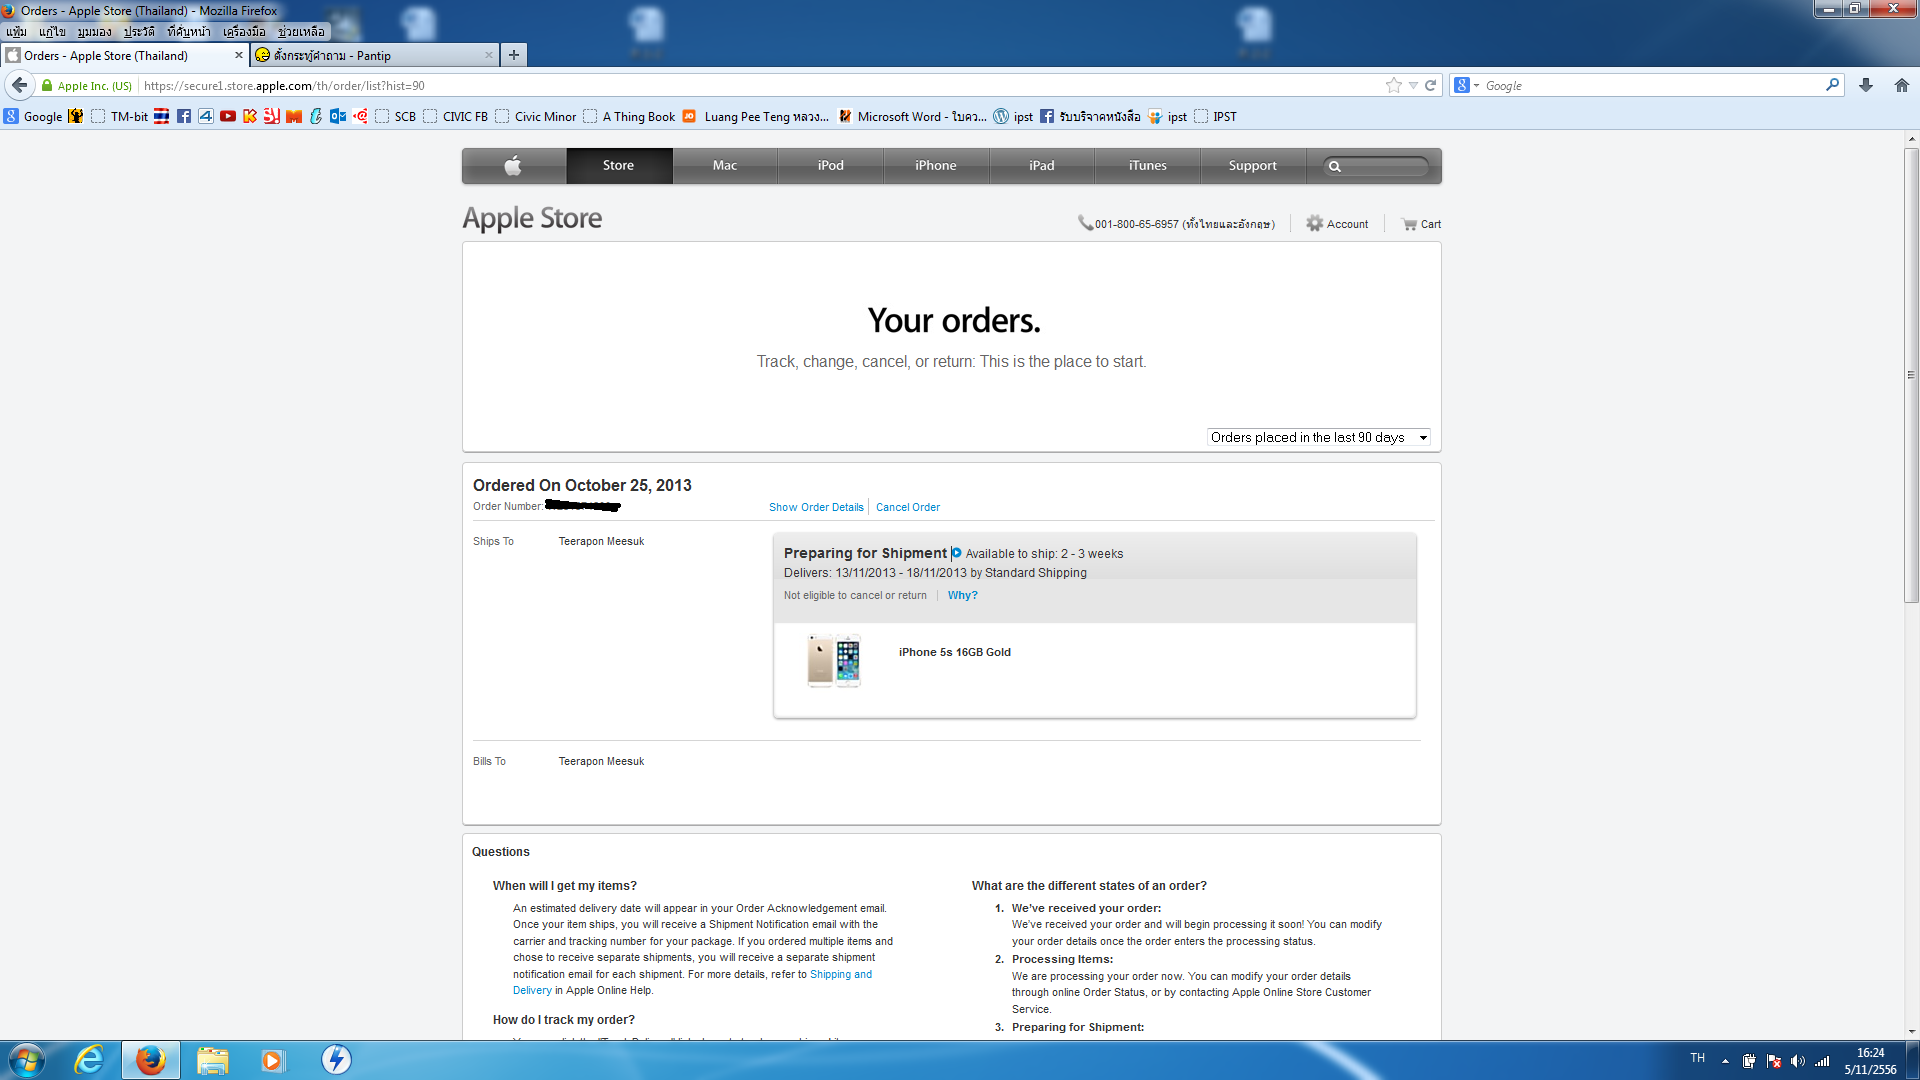Image resolution: width=1920 pixels, height=1080 pixels.
Task: Click the browser address bar
Action: (760, 86)
